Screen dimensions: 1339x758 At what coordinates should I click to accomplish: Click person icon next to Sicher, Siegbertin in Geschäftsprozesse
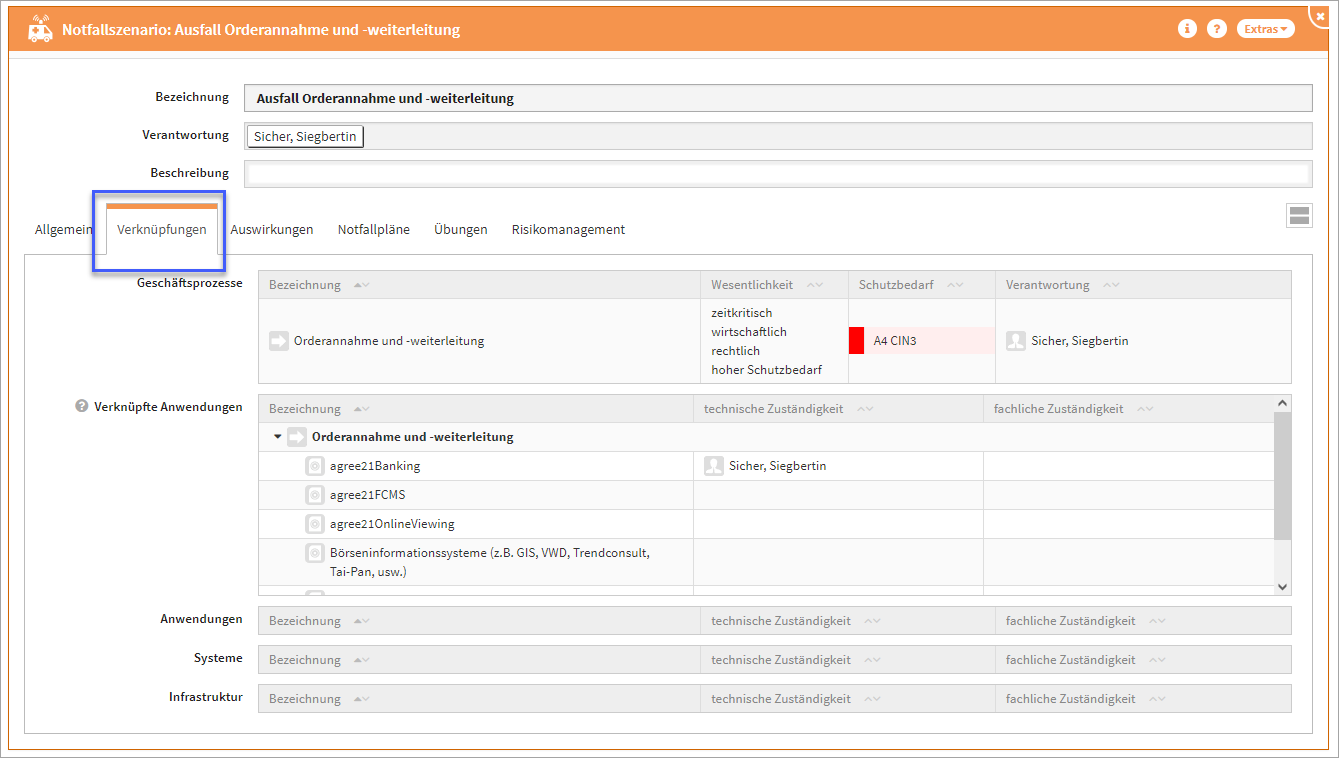coord(1016,341)
